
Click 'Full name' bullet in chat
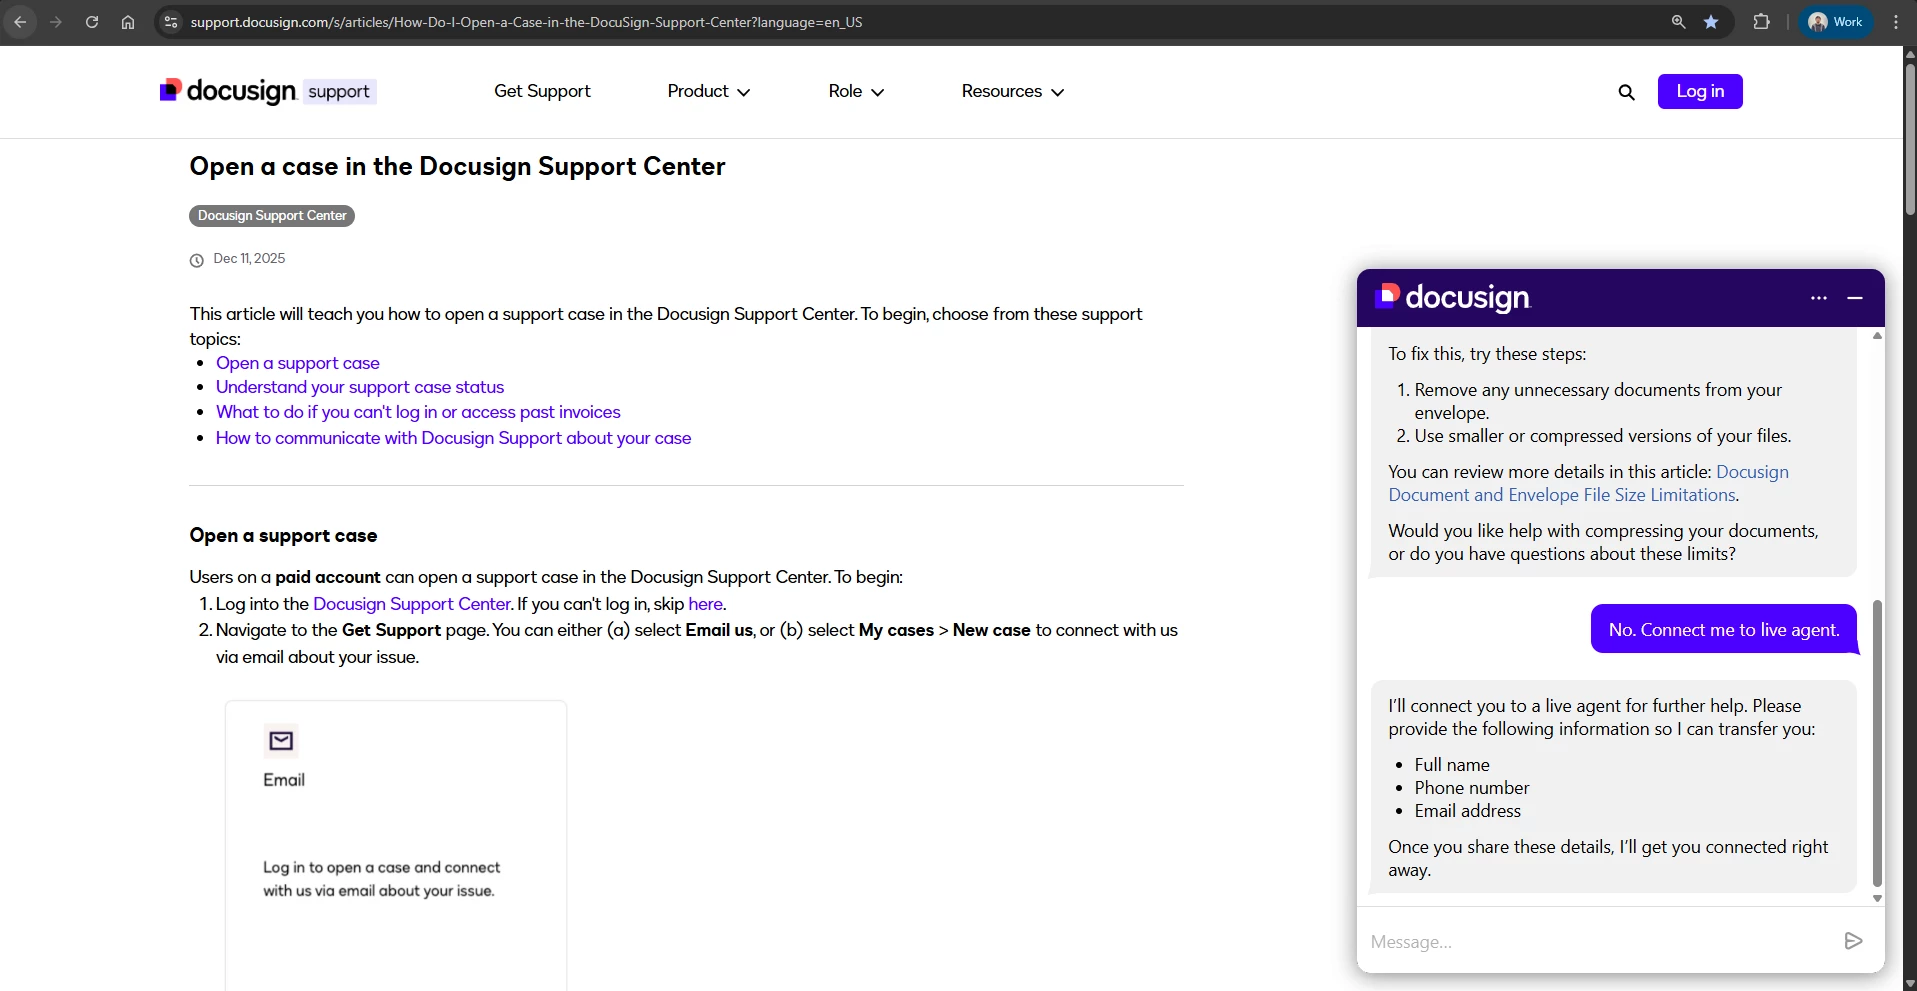1452,764
